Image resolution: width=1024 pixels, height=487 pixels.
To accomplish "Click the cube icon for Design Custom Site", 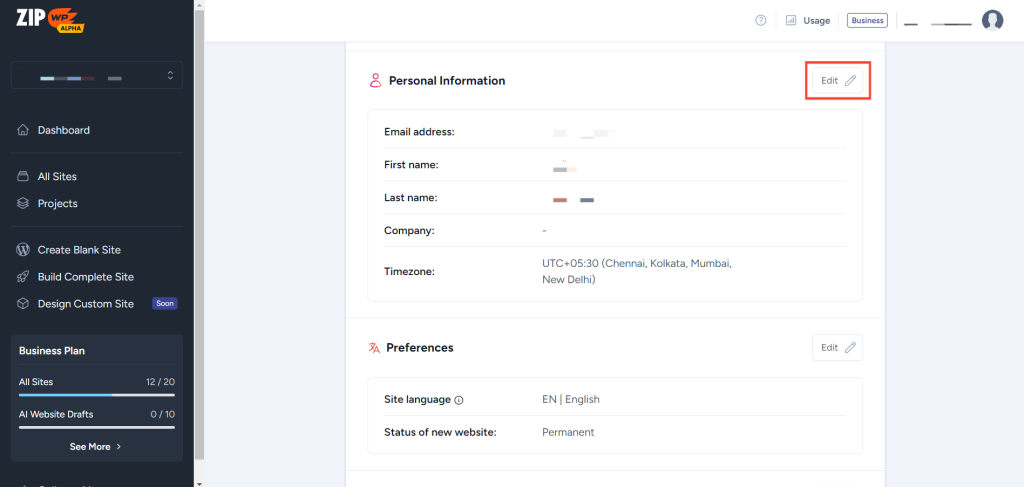I will pos(24,304).
